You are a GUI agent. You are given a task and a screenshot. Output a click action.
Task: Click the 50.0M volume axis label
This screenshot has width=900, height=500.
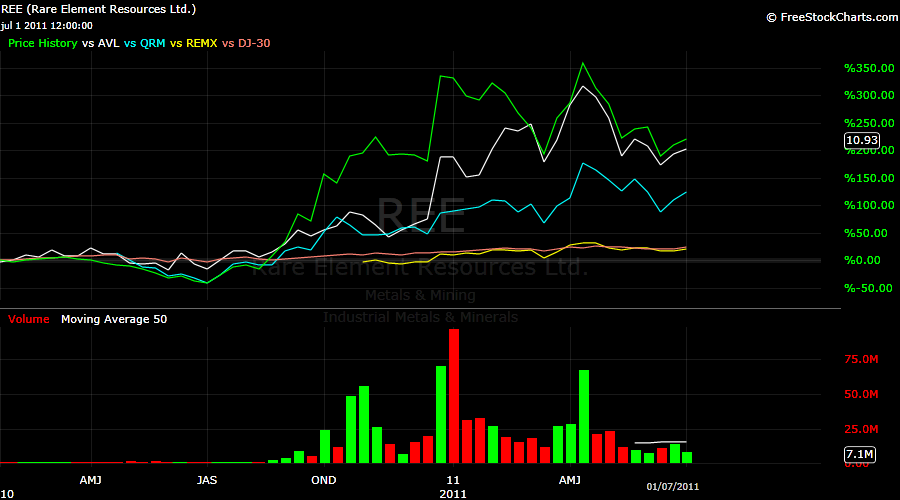pos(861,394)
